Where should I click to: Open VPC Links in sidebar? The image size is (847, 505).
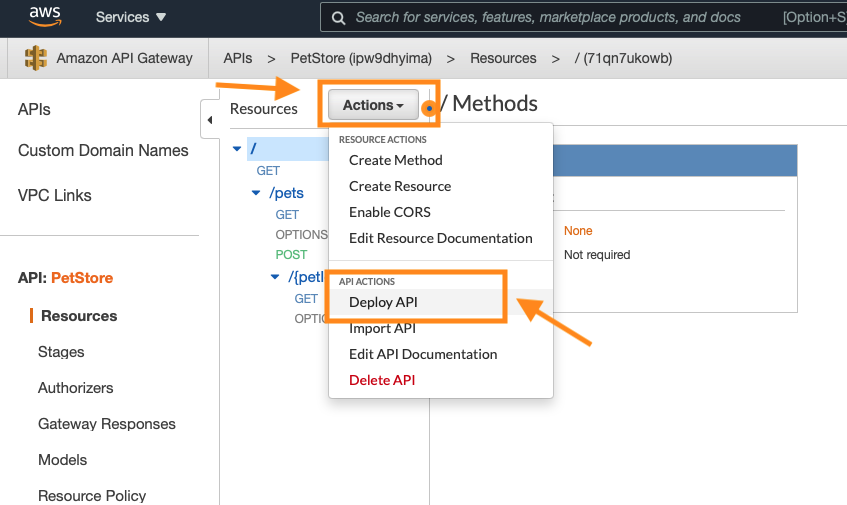tap(55, 195)
